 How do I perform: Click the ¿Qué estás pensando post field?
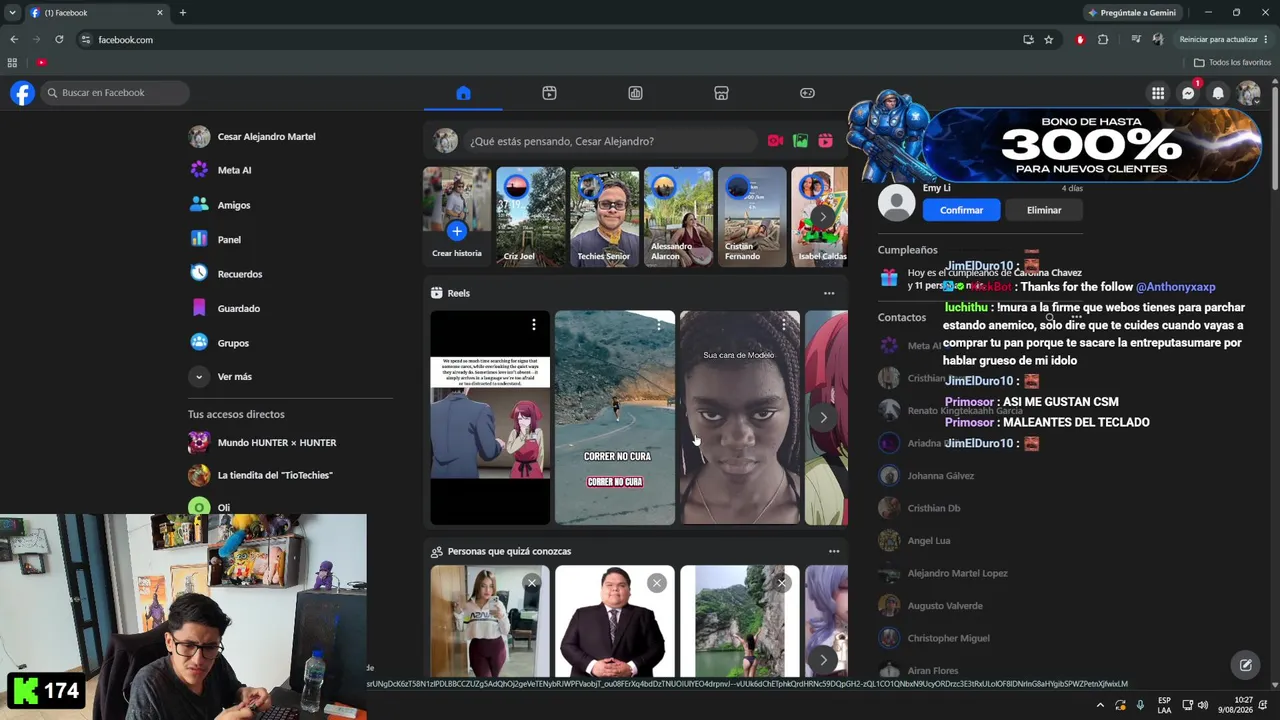(x=610, y=141)
